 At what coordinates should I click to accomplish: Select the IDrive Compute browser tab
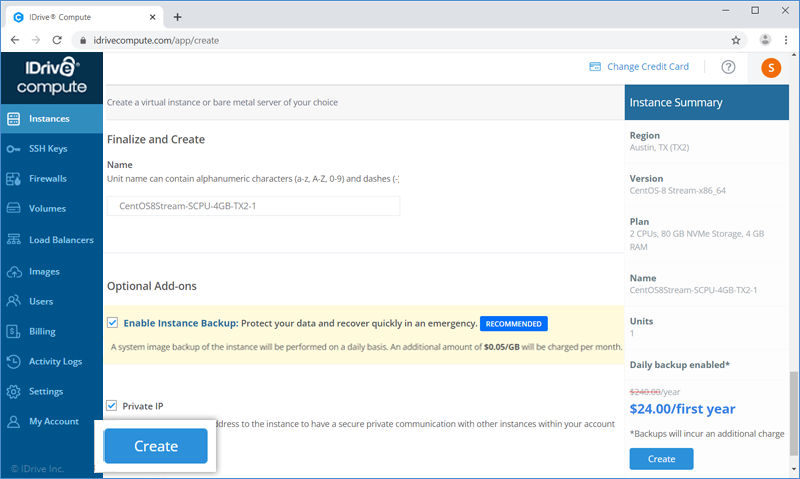click(85, 17)
